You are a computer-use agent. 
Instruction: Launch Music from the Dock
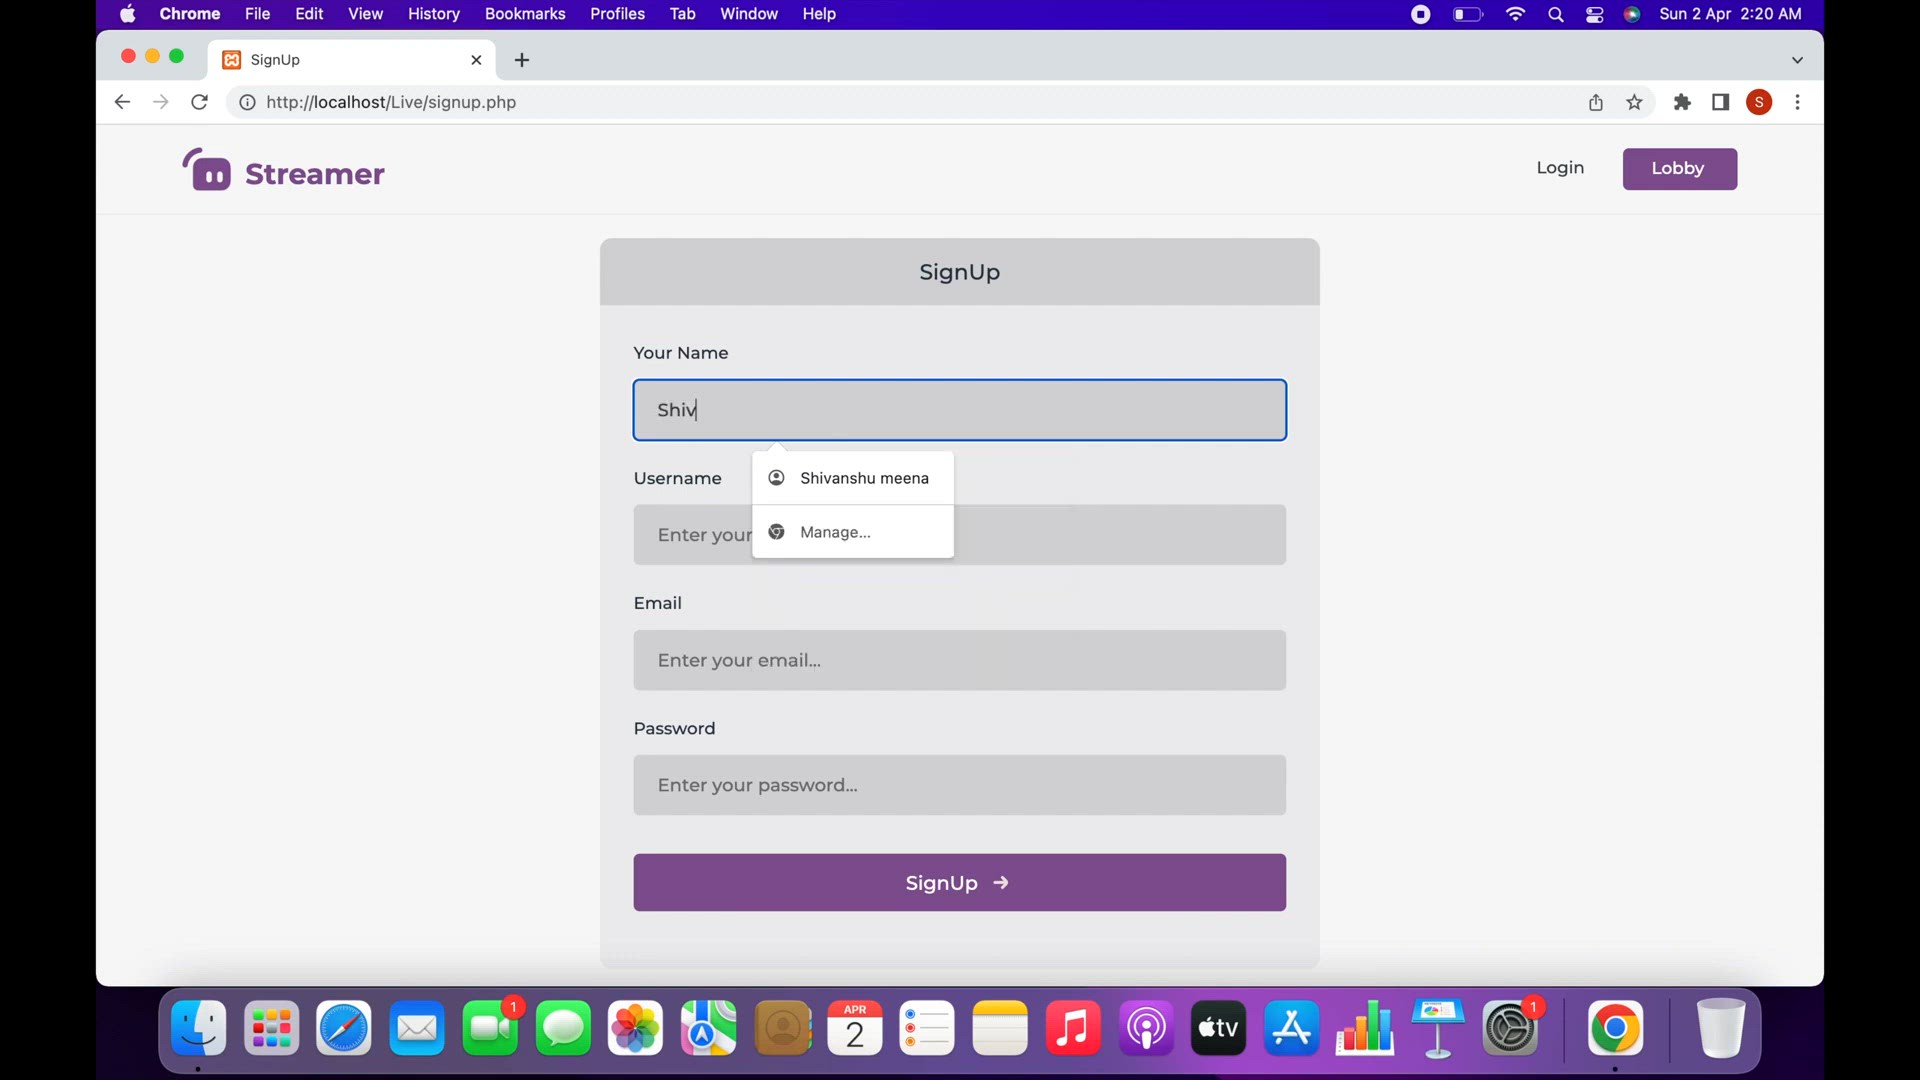(x=1073, y=1028)
